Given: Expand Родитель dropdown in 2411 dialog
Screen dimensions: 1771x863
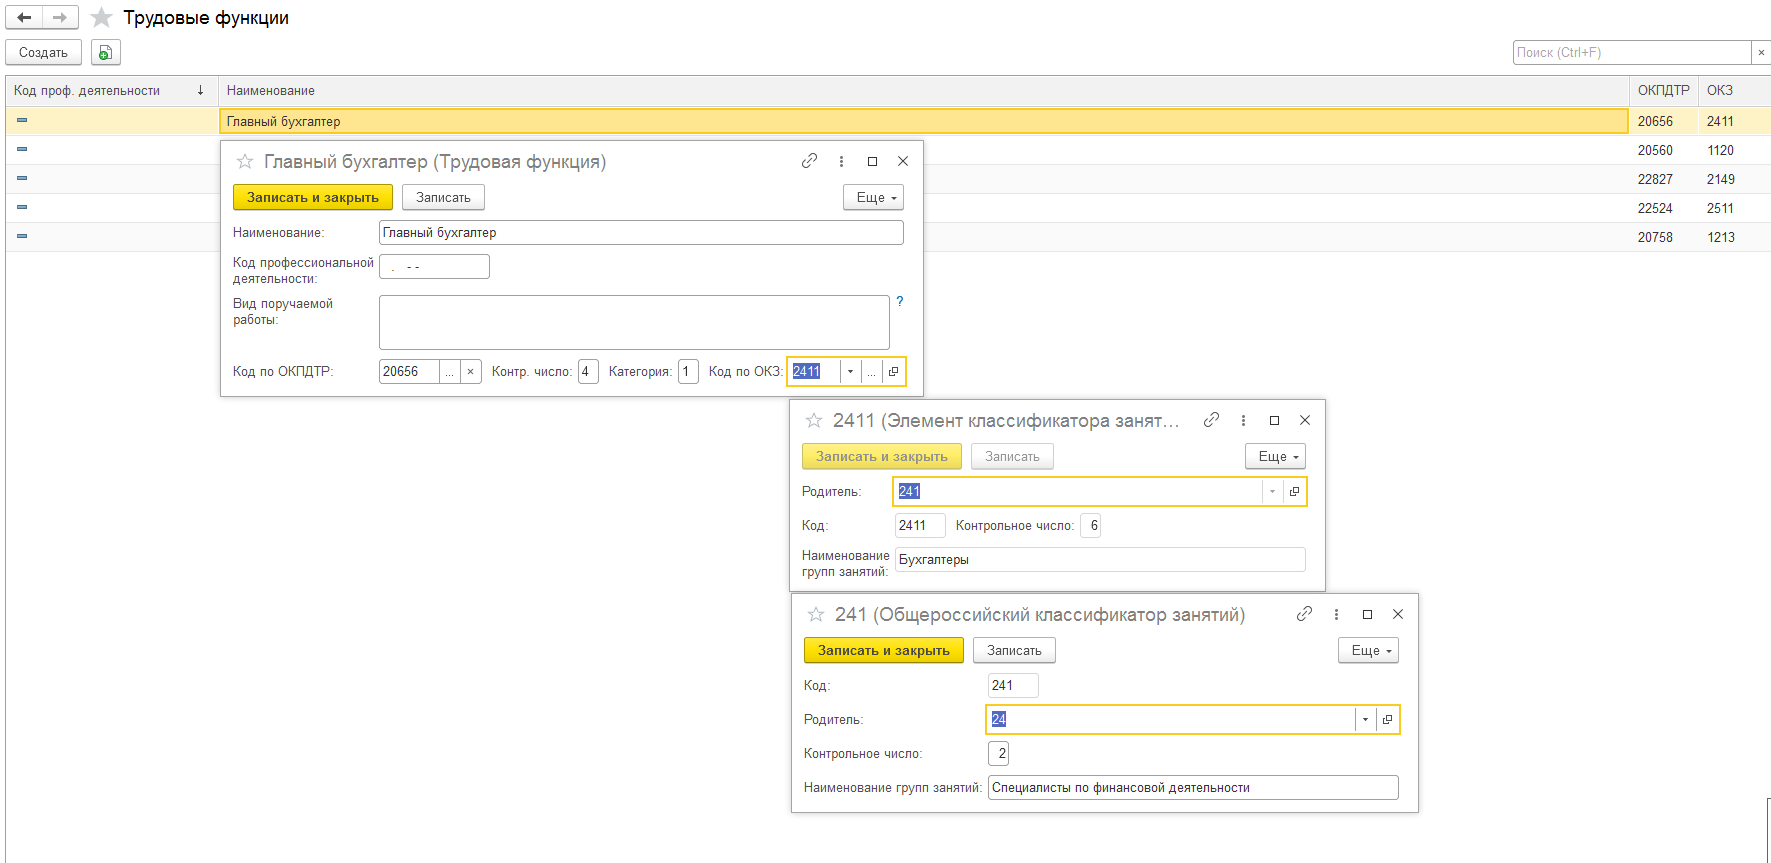Looking at the screenshot, I should pyautogui.click(x=1272, y=492).
